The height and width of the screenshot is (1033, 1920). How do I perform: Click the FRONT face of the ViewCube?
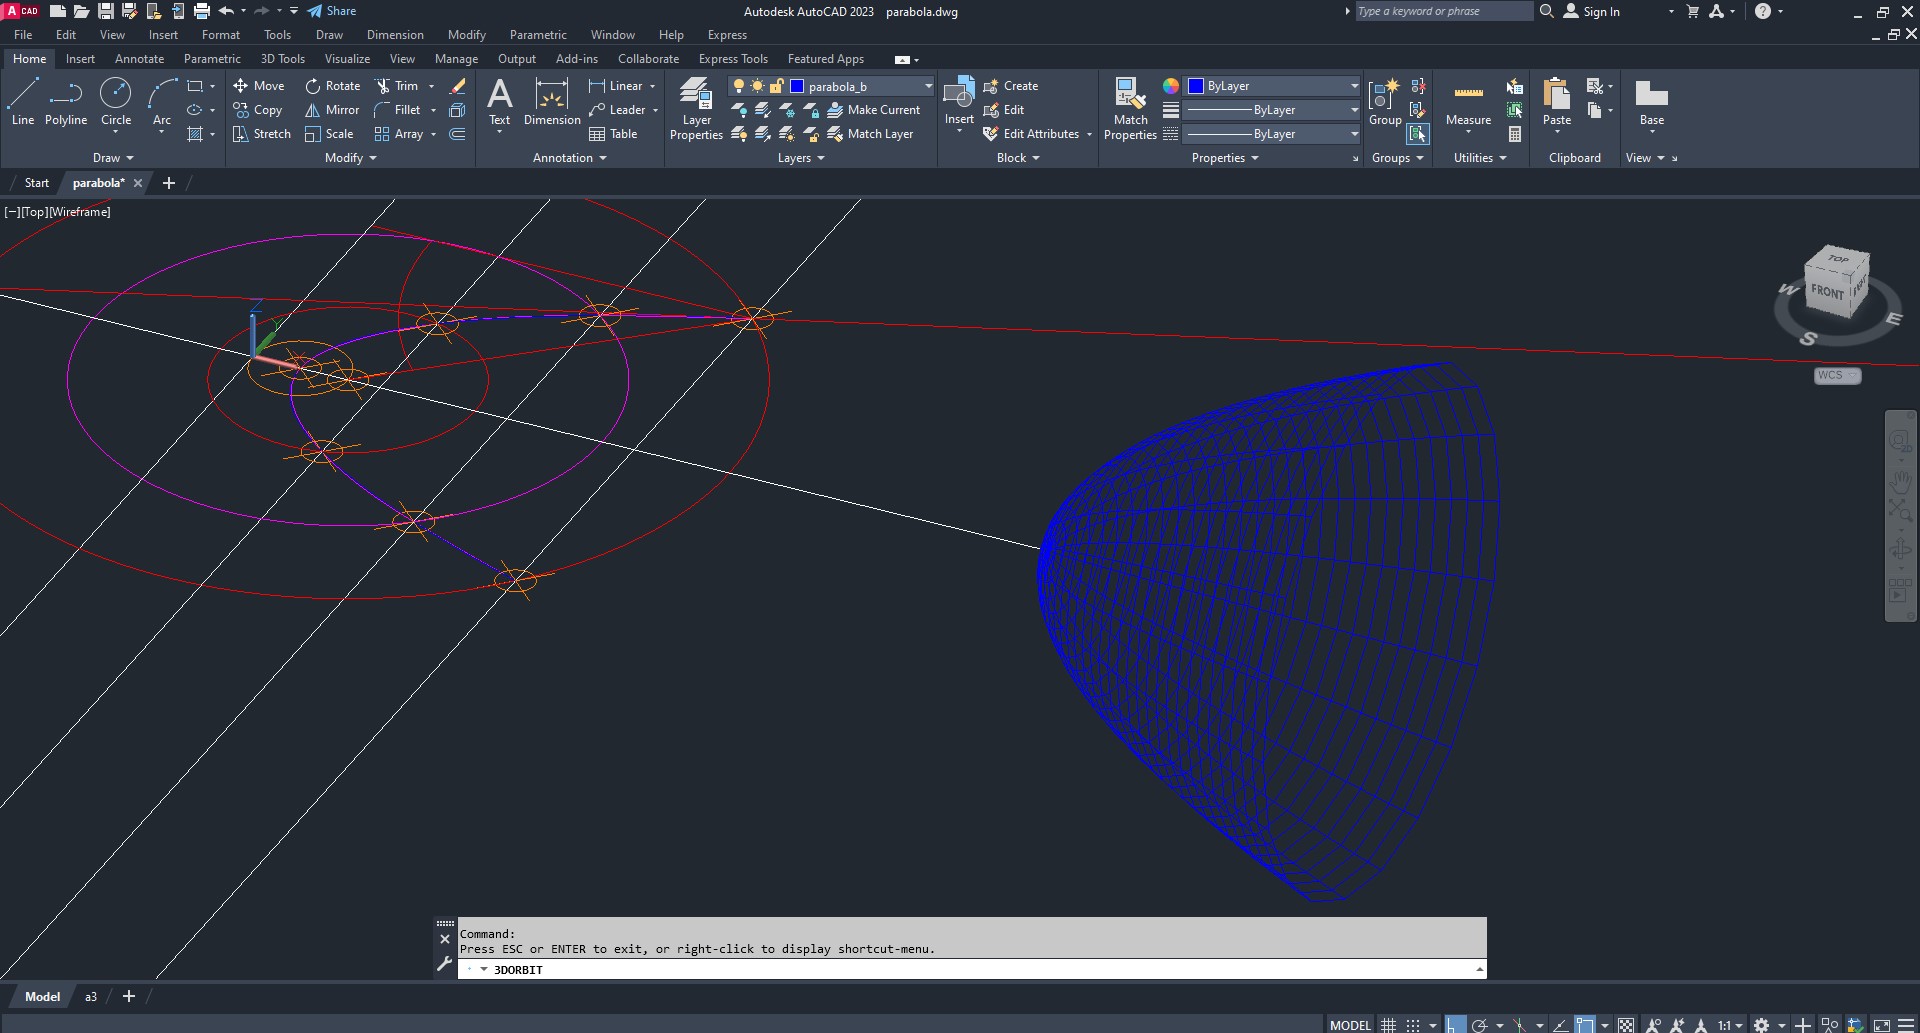1826,292
